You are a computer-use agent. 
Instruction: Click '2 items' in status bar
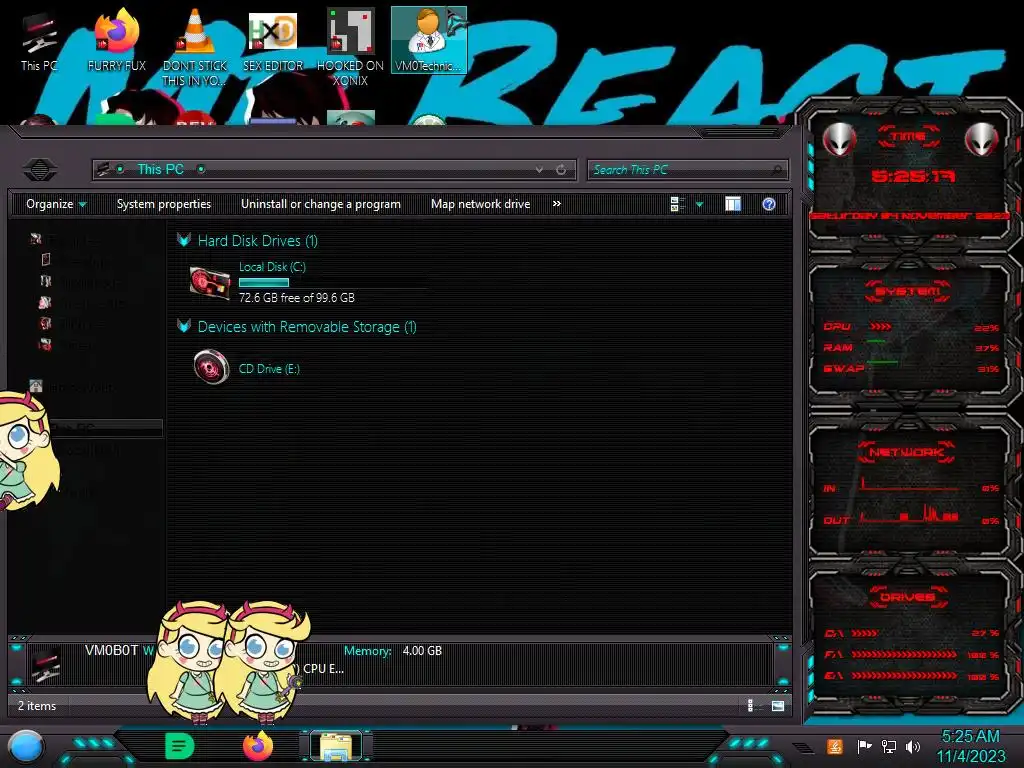pos(37,706)
